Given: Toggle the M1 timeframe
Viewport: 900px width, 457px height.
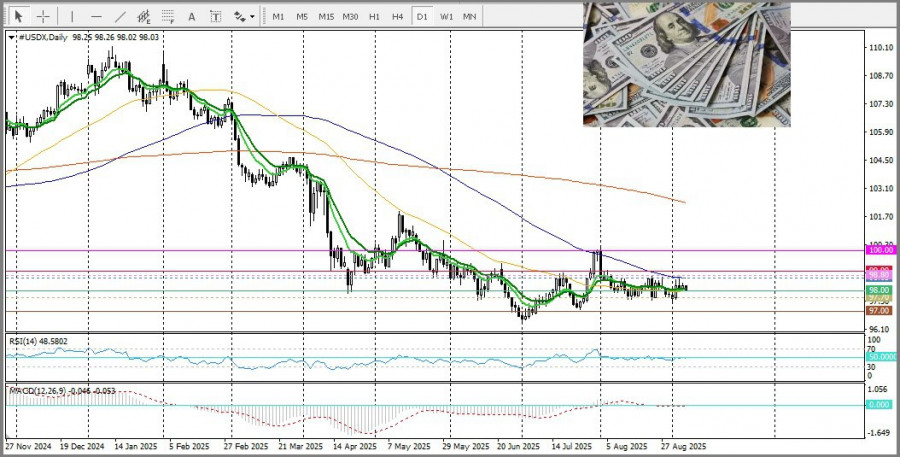Looking at the screenshot, I should (278, 17).
